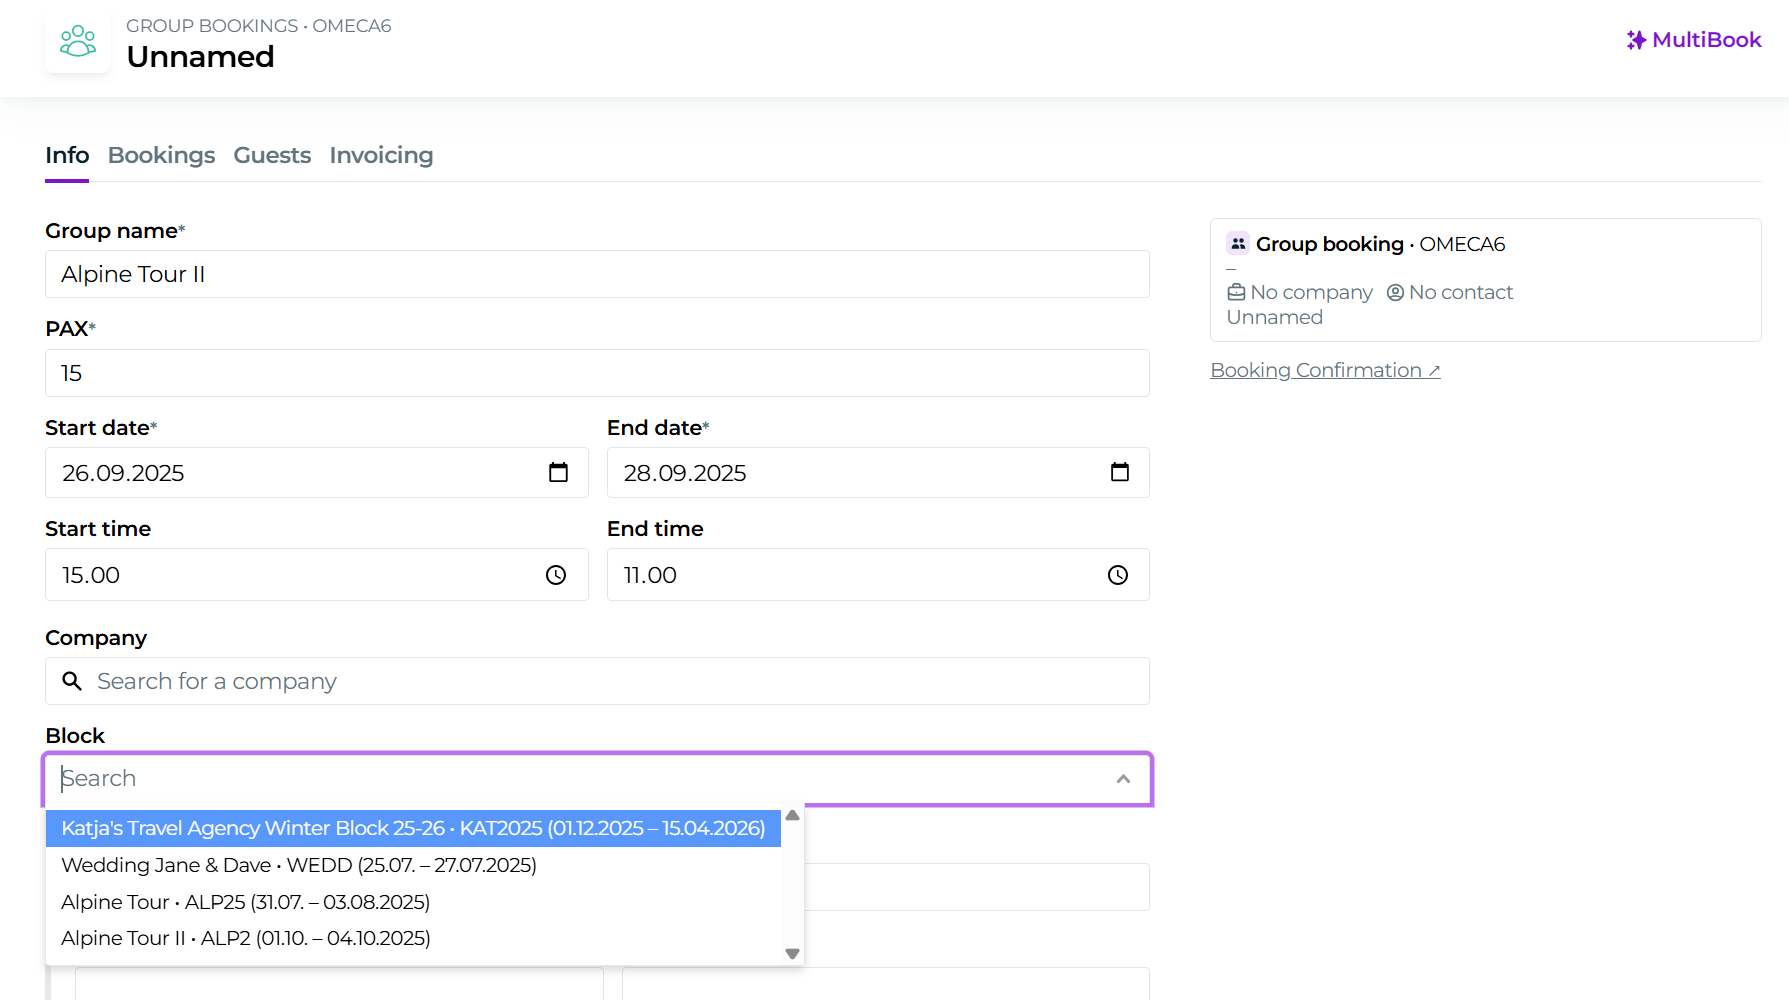Open the Booking Confirmation link
Viewport: 1789px width, 1000px height.
pos(1325,370)
